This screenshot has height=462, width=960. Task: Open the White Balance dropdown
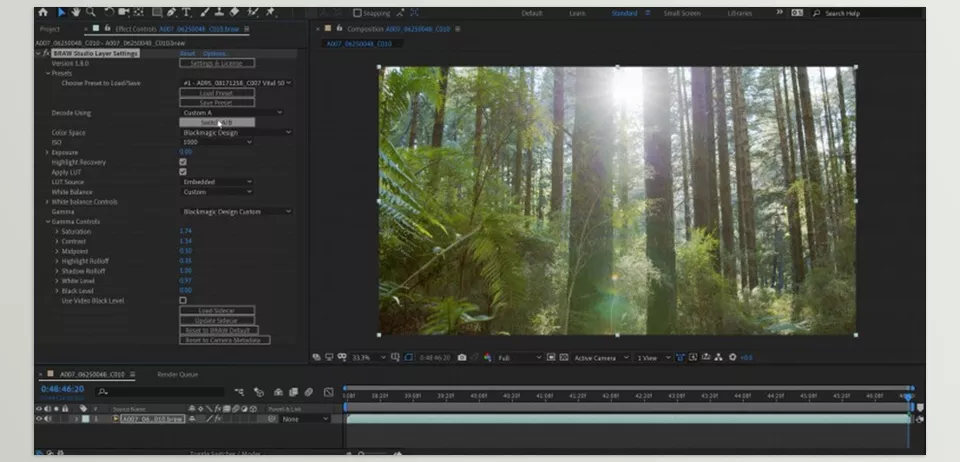217,192
